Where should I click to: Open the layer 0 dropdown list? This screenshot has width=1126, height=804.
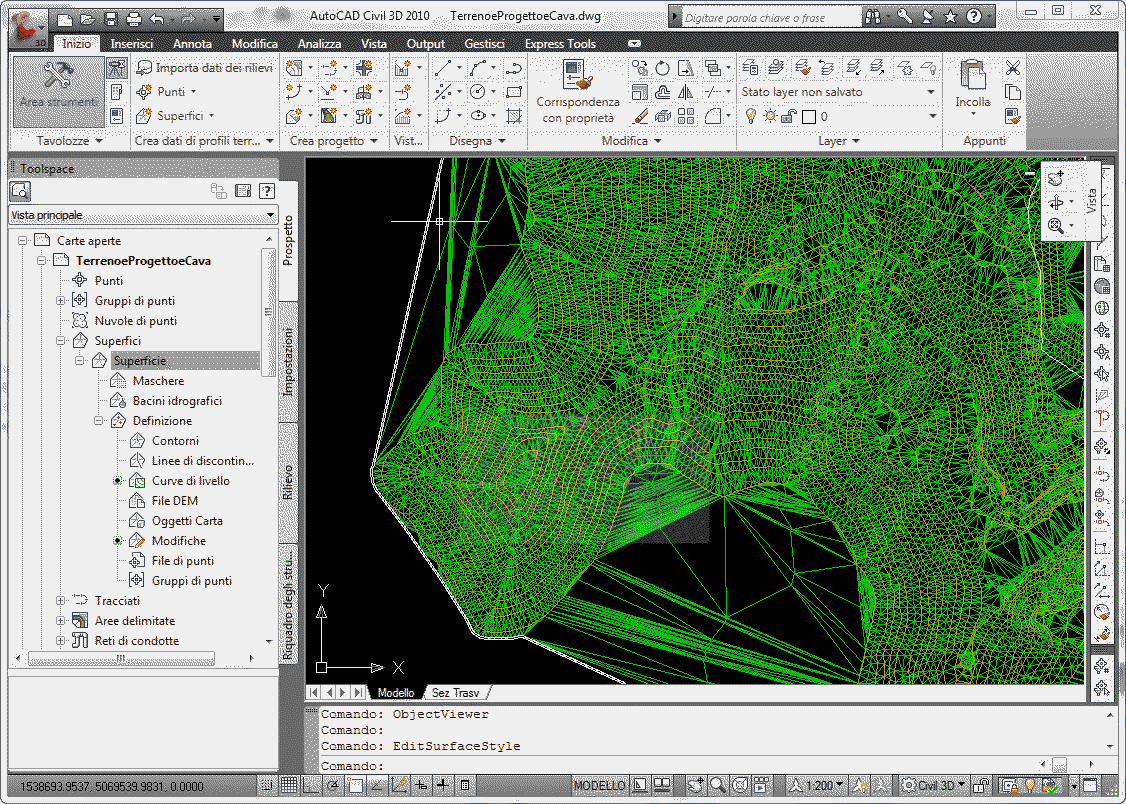(933, 116)
